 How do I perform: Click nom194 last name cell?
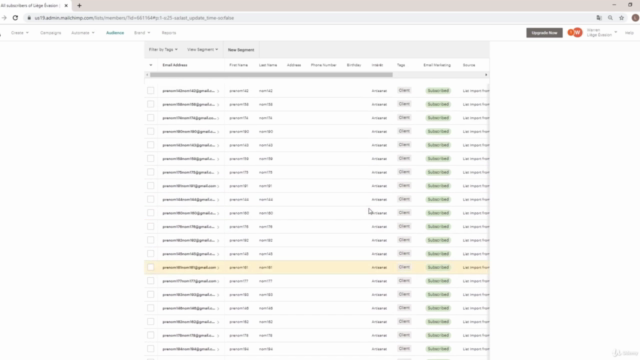[x=266, y=349]
